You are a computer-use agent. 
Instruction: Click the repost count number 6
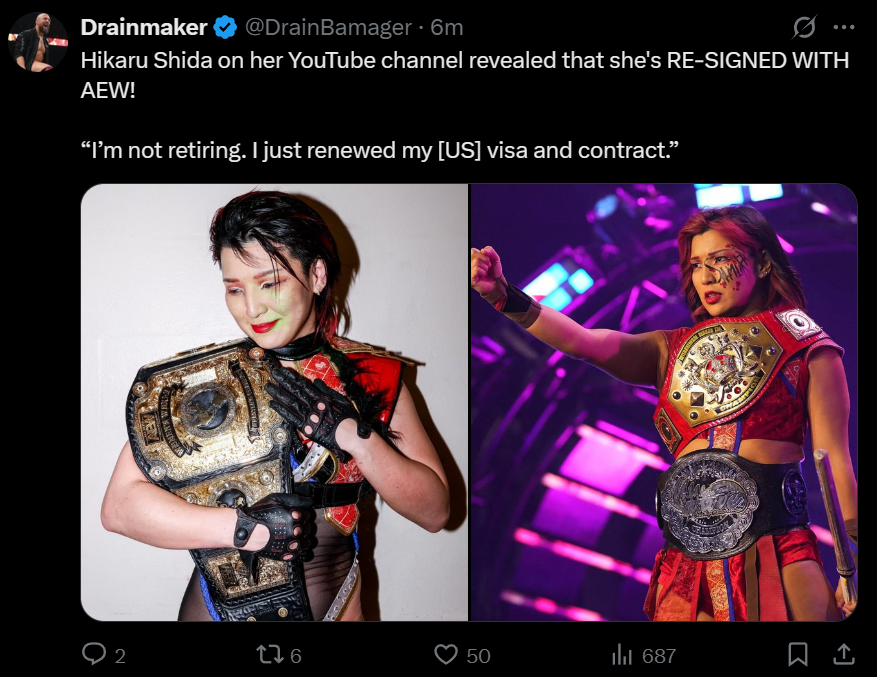[x=296, y=656]
